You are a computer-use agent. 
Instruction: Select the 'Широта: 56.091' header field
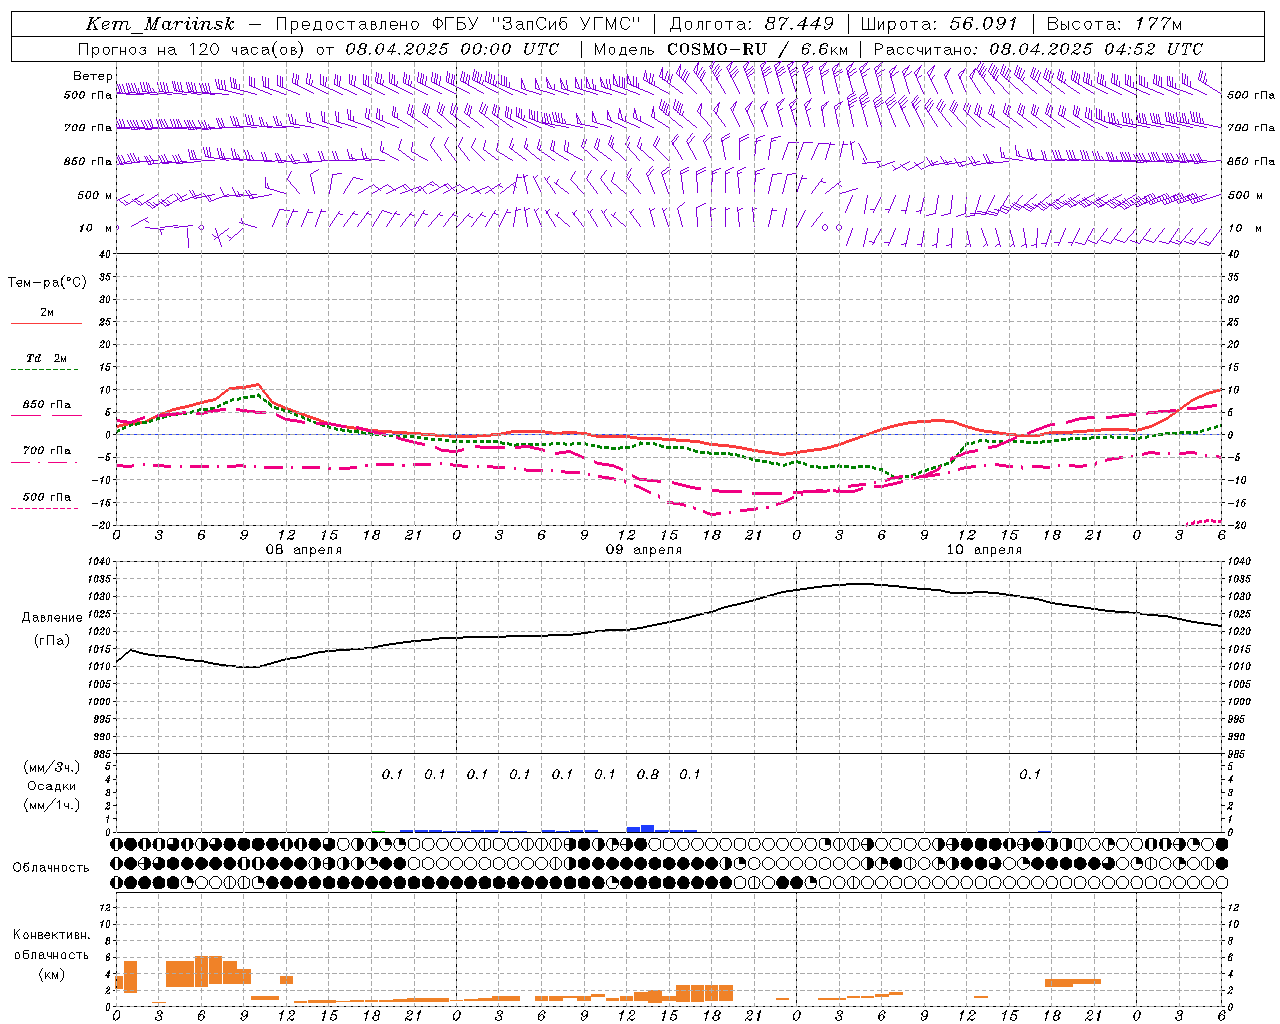tap(939, 24)
